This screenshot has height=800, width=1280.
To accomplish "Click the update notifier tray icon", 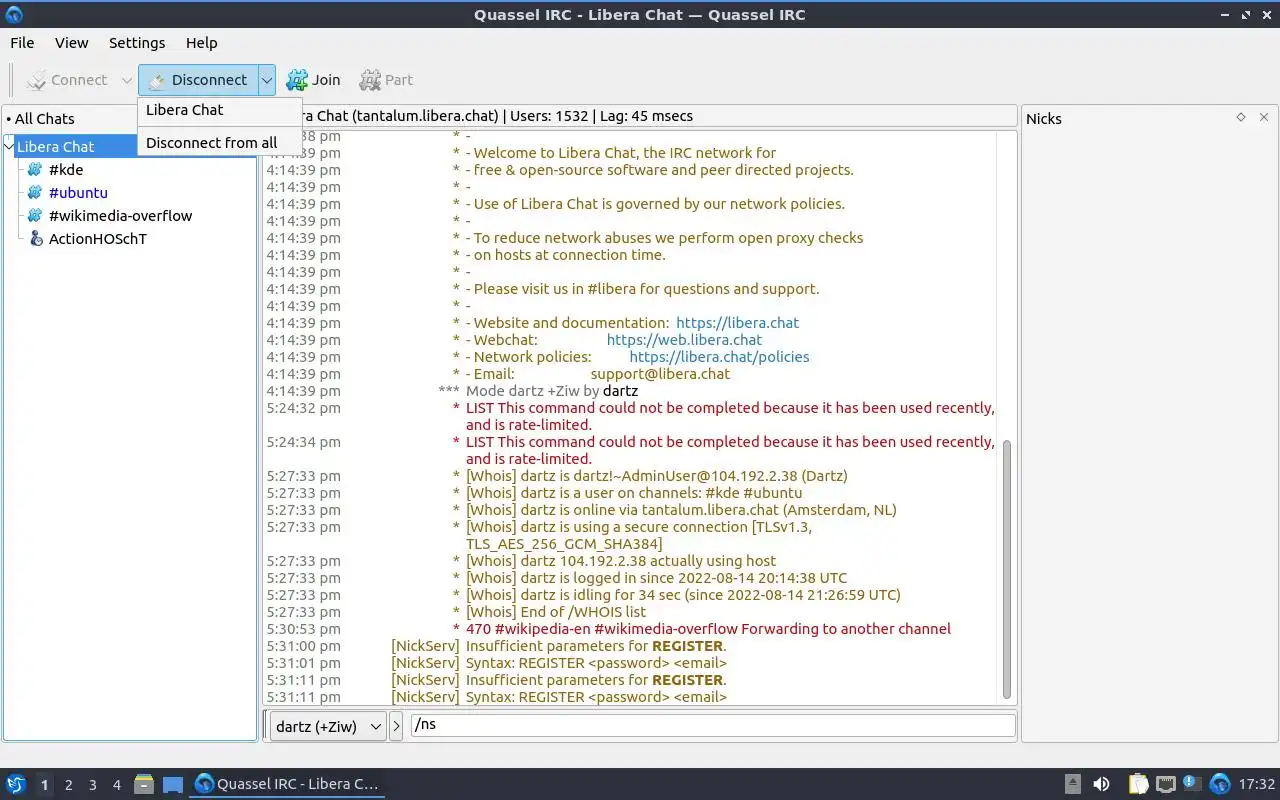I will [1192, 784].
